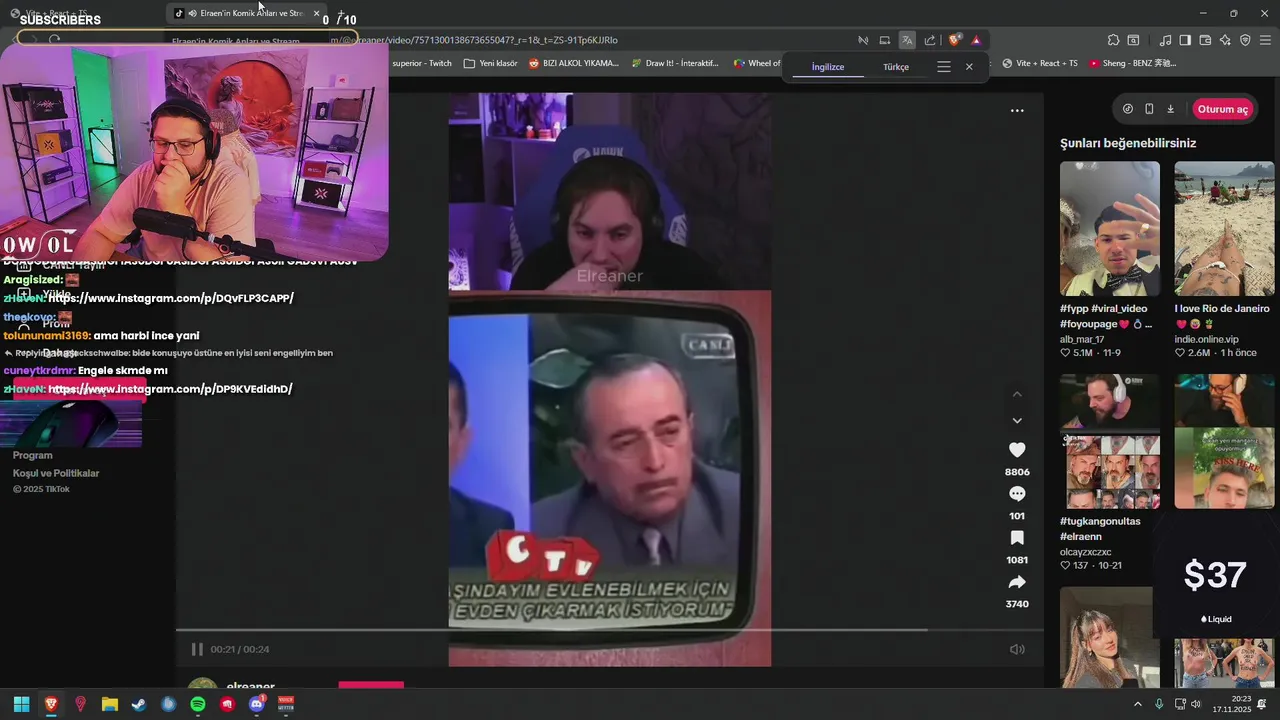The height and width of the screenshot is (720, 1280).
Task: Open the browser main hamburger menu
Action: [1264, 40]
